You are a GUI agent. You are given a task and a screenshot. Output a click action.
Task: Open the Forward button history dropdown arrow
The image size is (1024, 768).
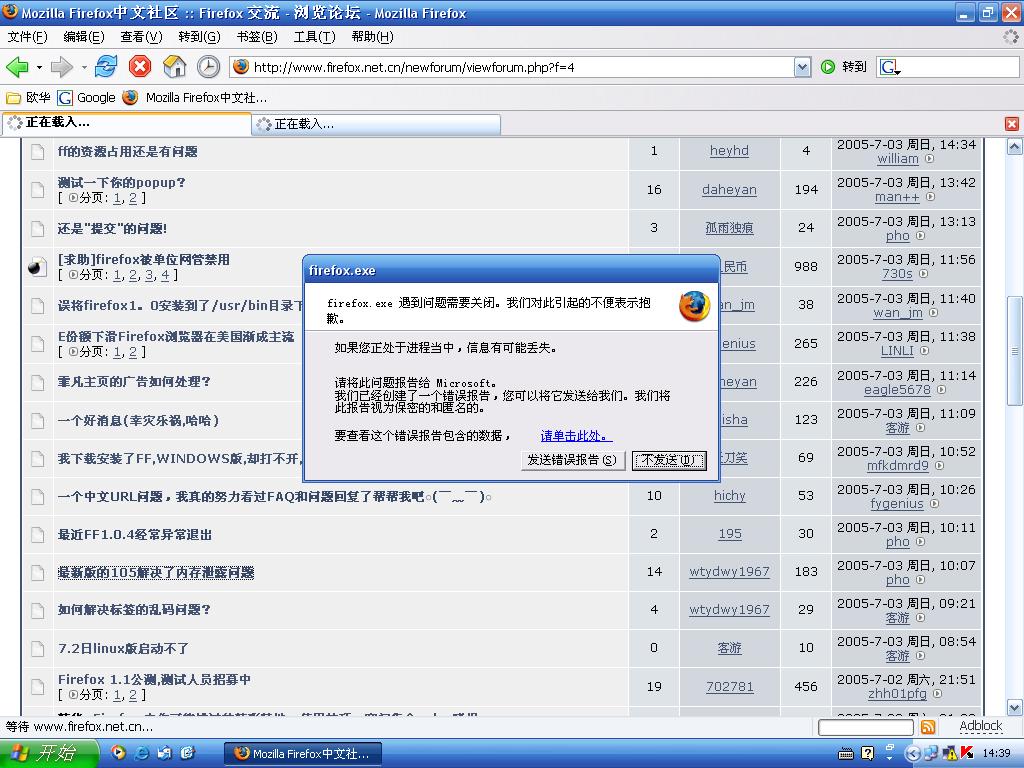[84, 67]
